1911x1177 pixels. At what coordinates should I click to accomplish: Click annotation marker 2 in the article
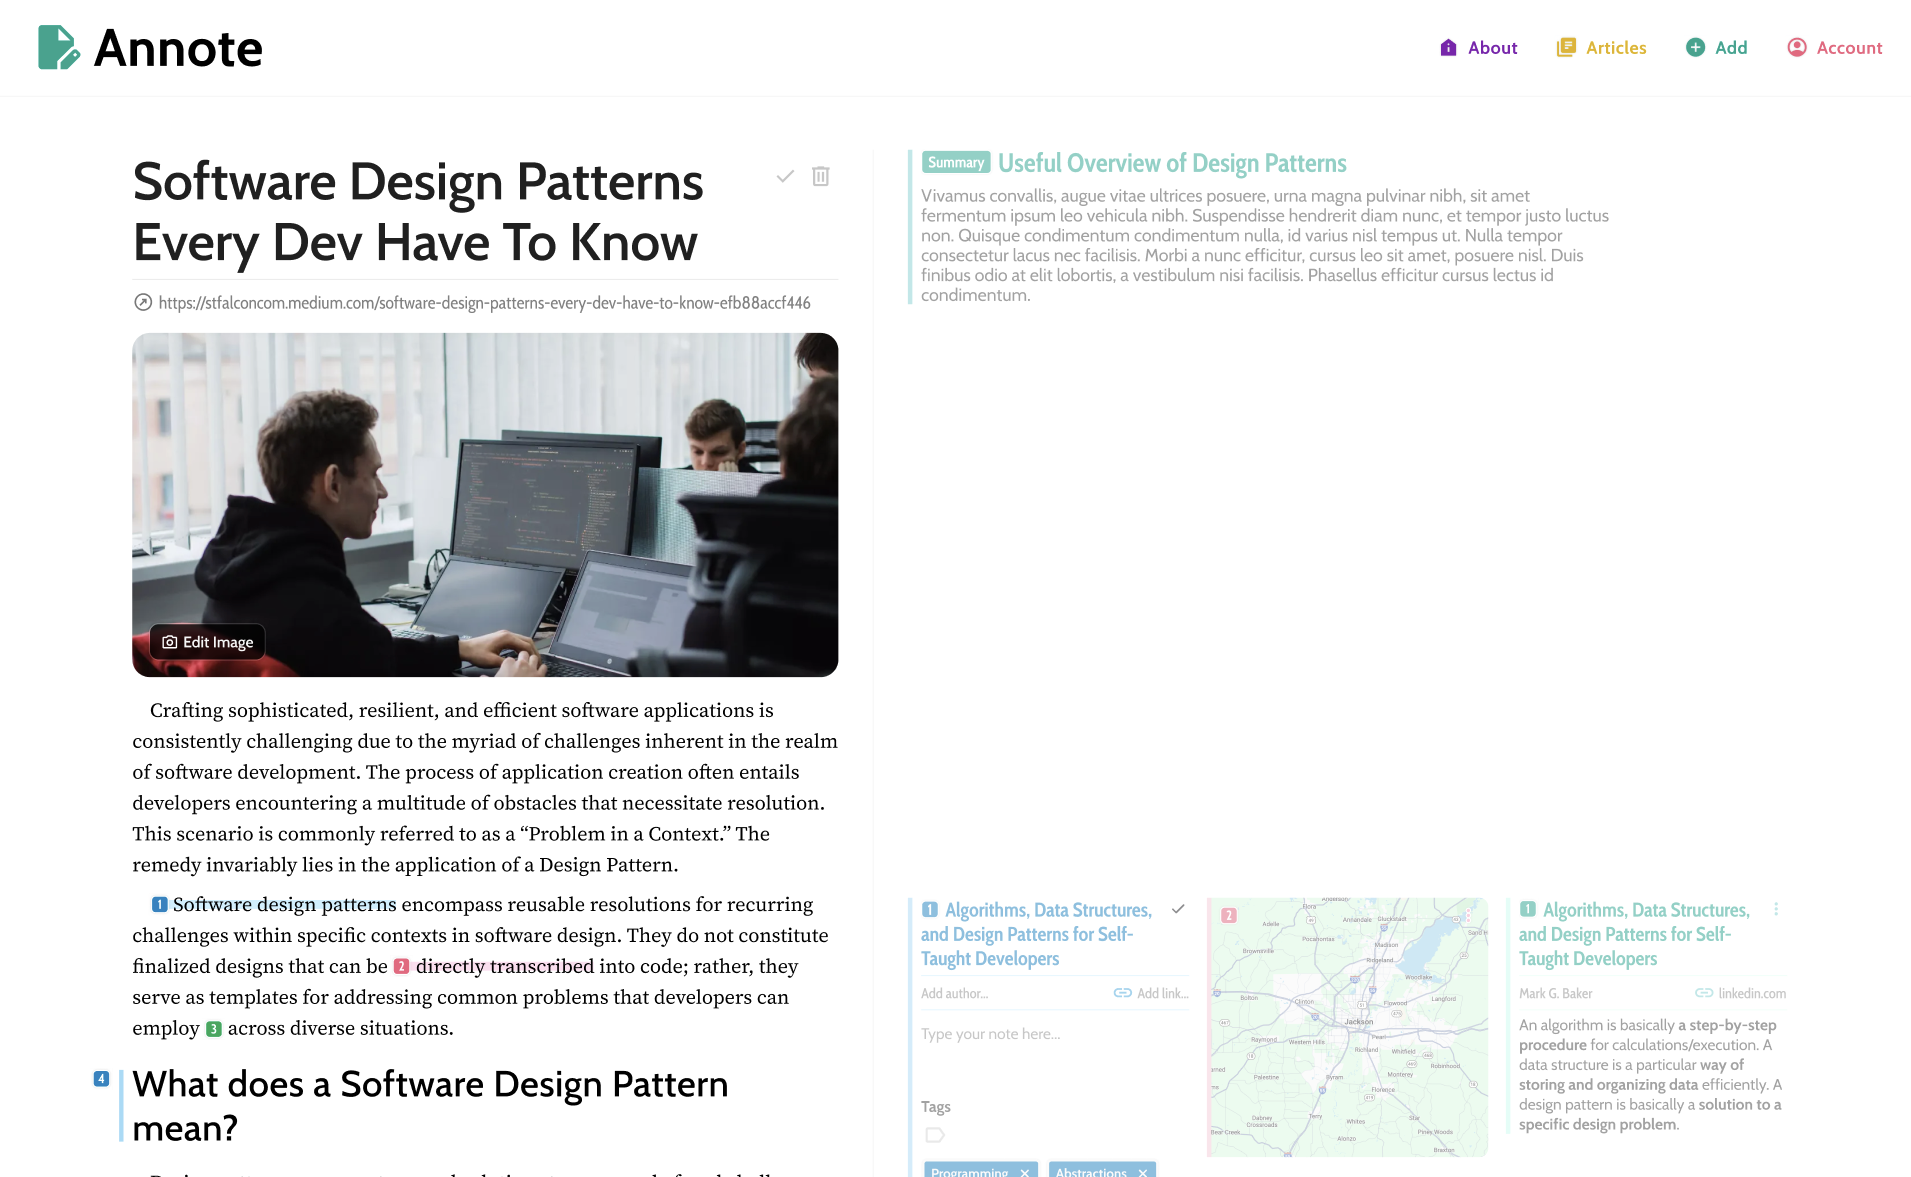(402, 967)
